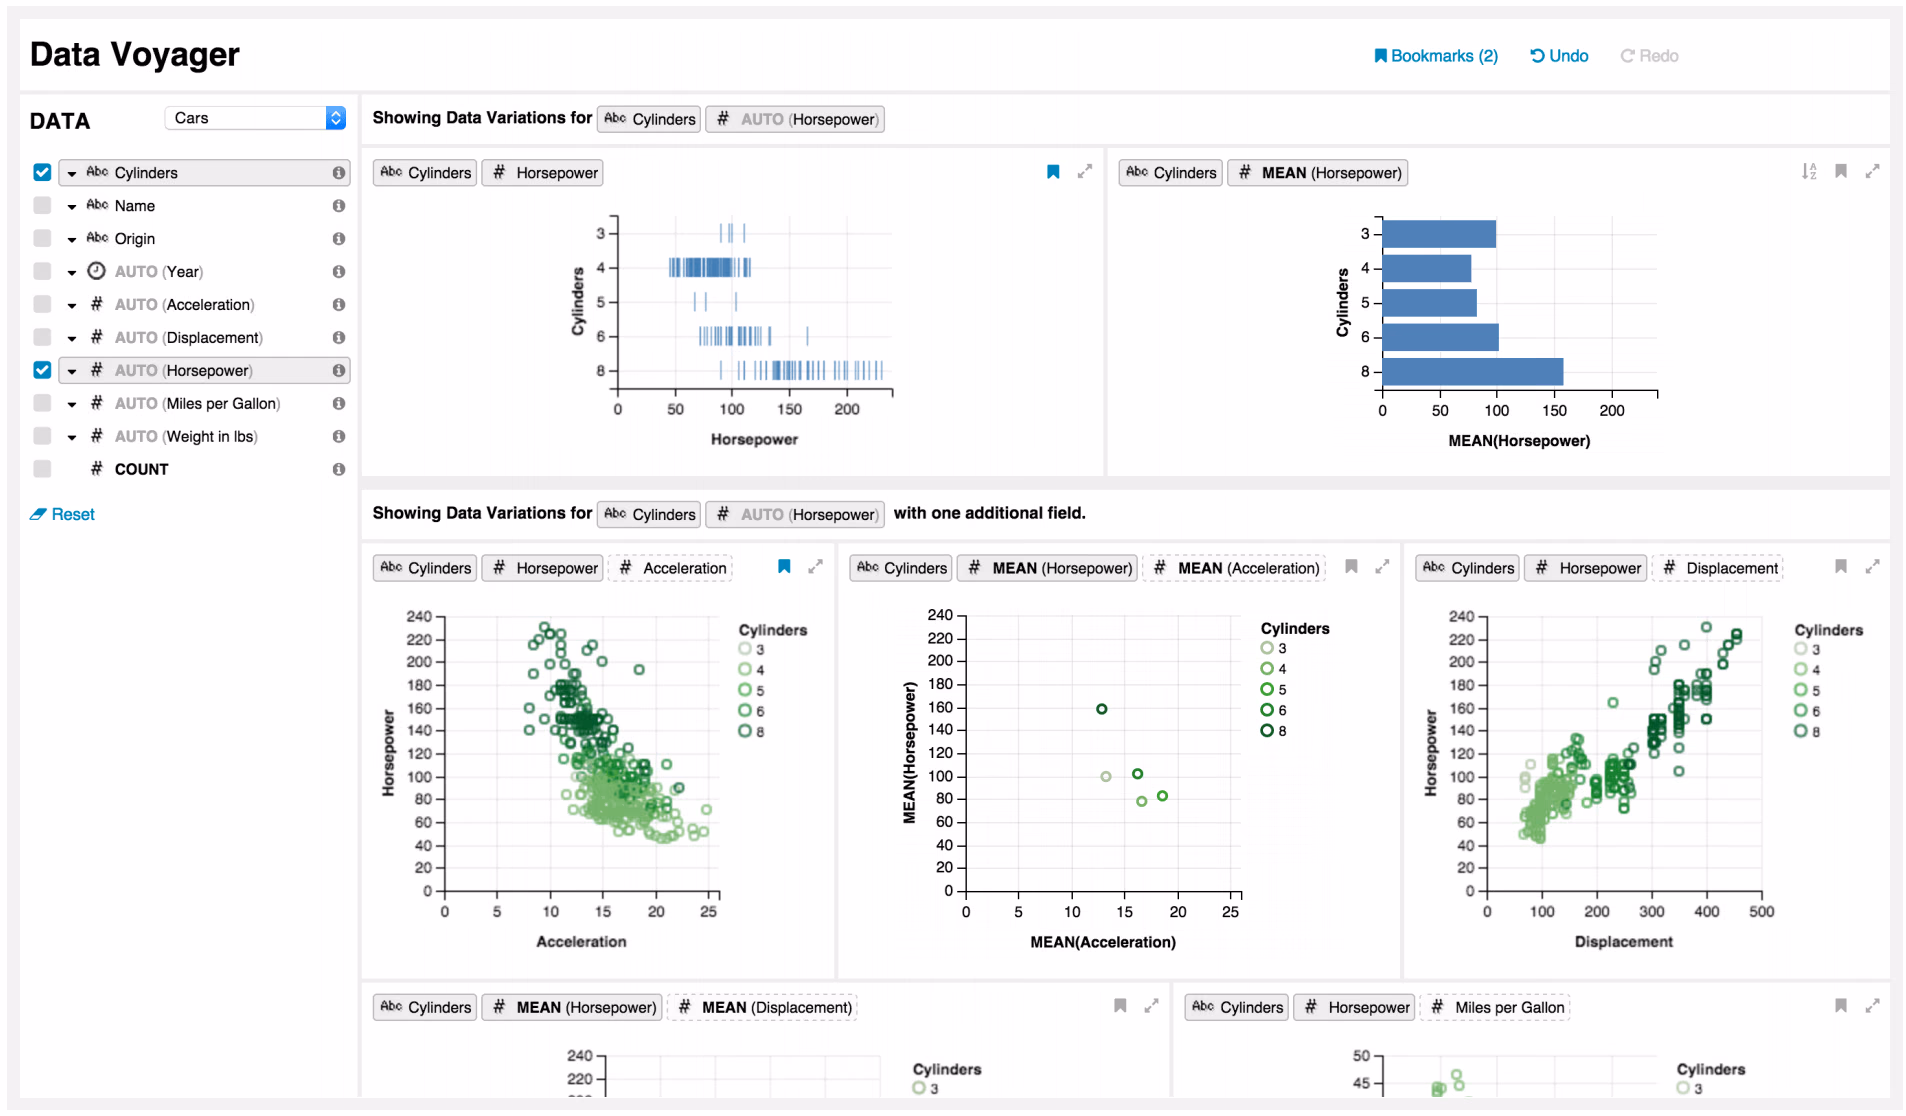The width and height of the screenshot is (1906, 1116).
Task: Enable the COUNT field checkbox
Action: [x=42, y=469]
